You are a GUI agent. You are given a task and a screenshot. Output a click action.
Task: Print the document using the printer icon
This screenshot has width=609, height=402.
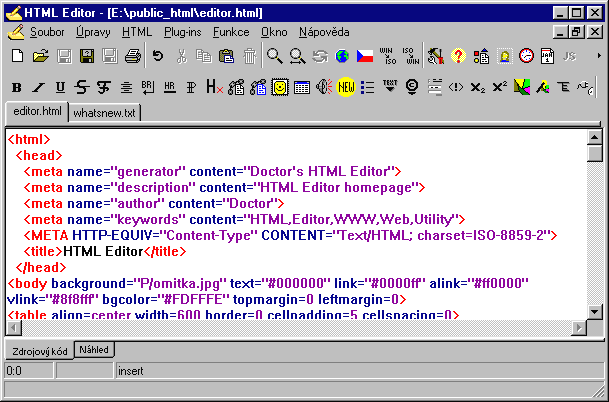[x=132, y=56]
